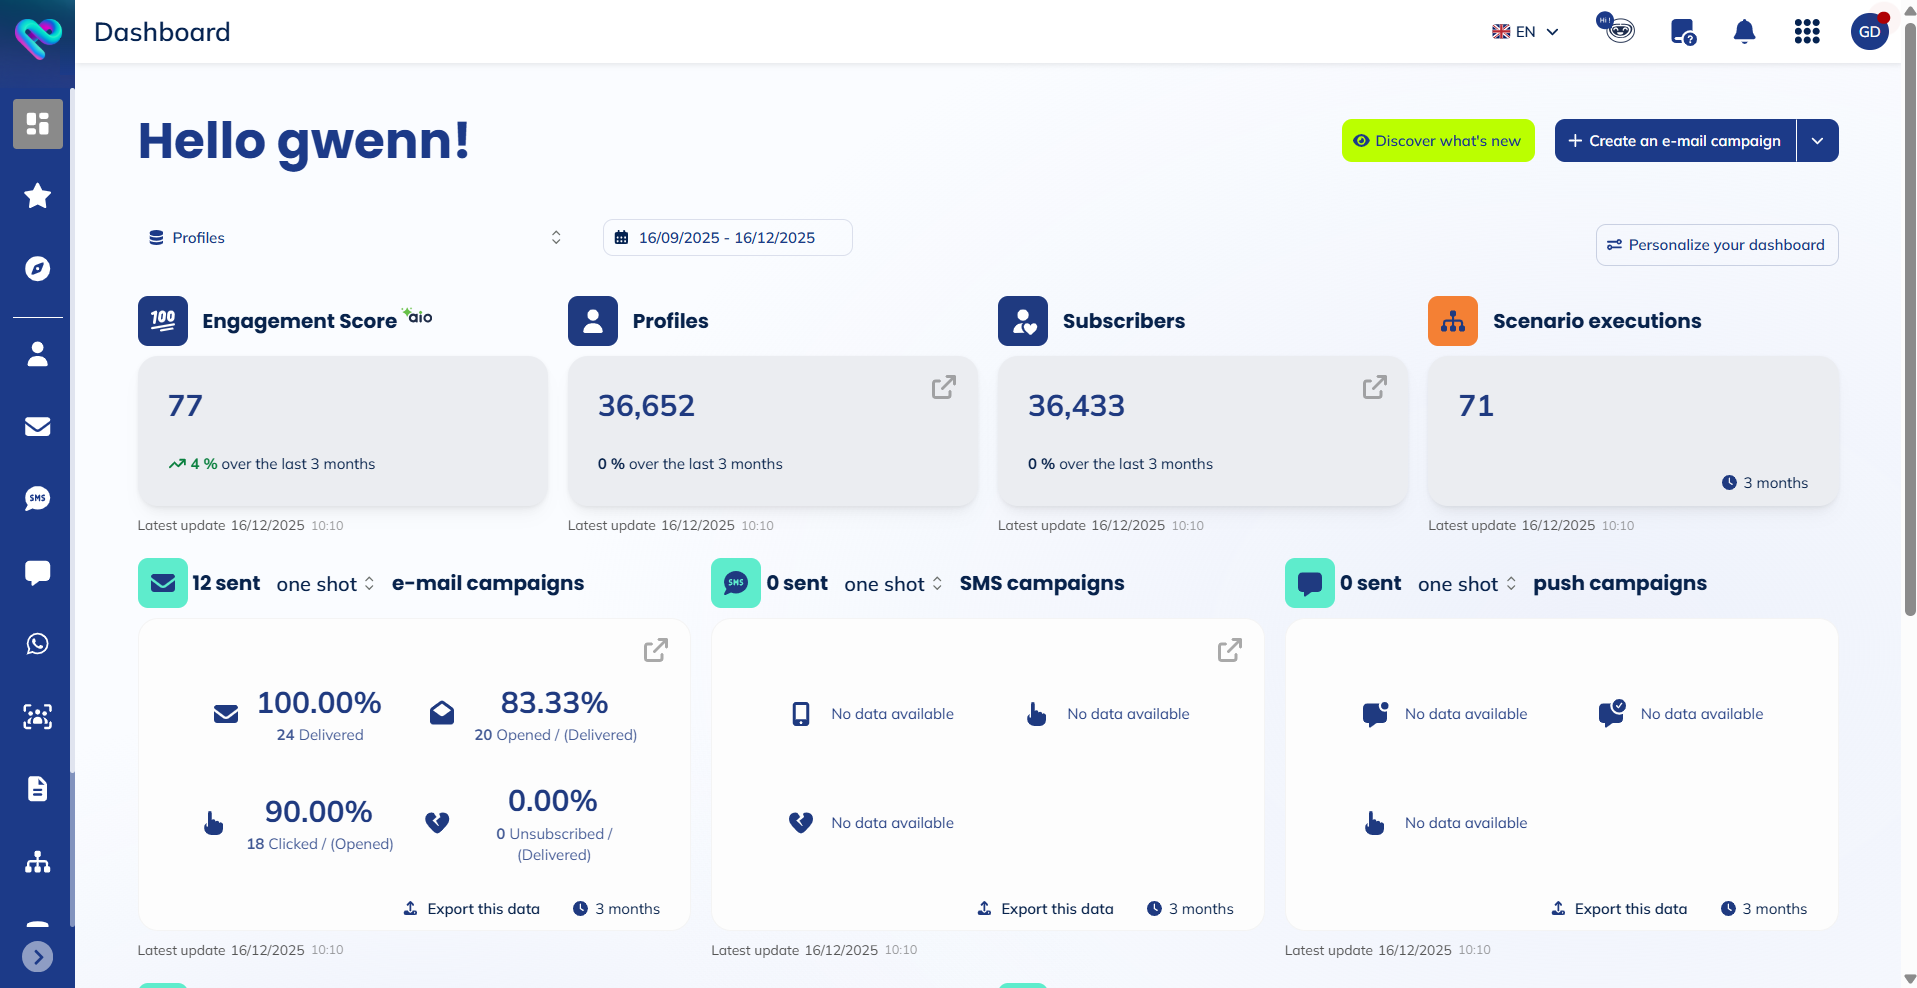Open notifications via the bell icon

1744,31
